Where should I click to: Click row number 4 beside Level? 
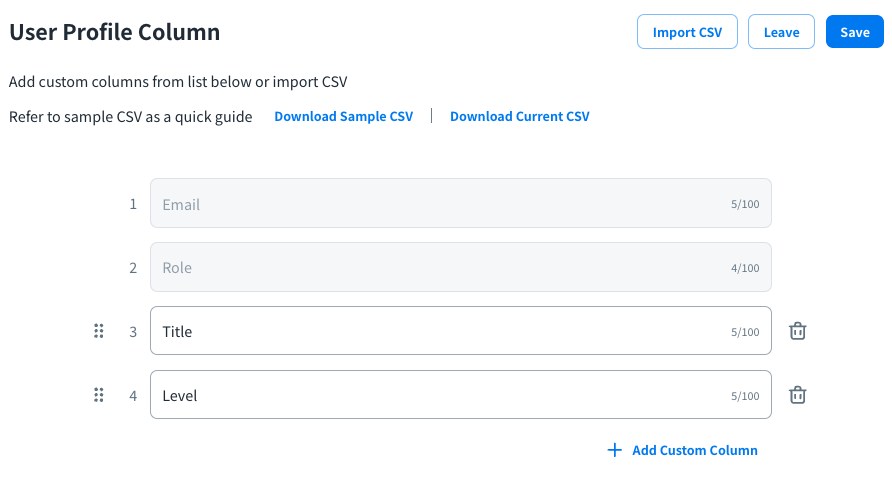pos(133,395)
